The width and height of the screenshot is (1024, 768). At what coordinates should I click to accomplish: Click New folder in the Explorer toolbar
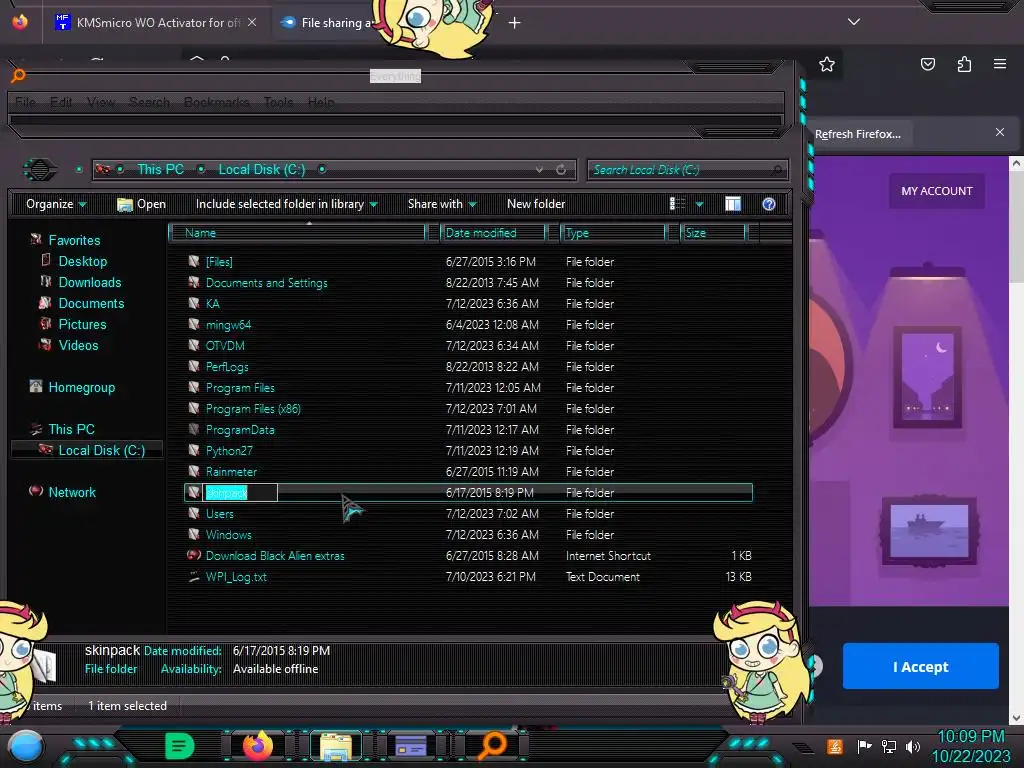pos(536,204)
